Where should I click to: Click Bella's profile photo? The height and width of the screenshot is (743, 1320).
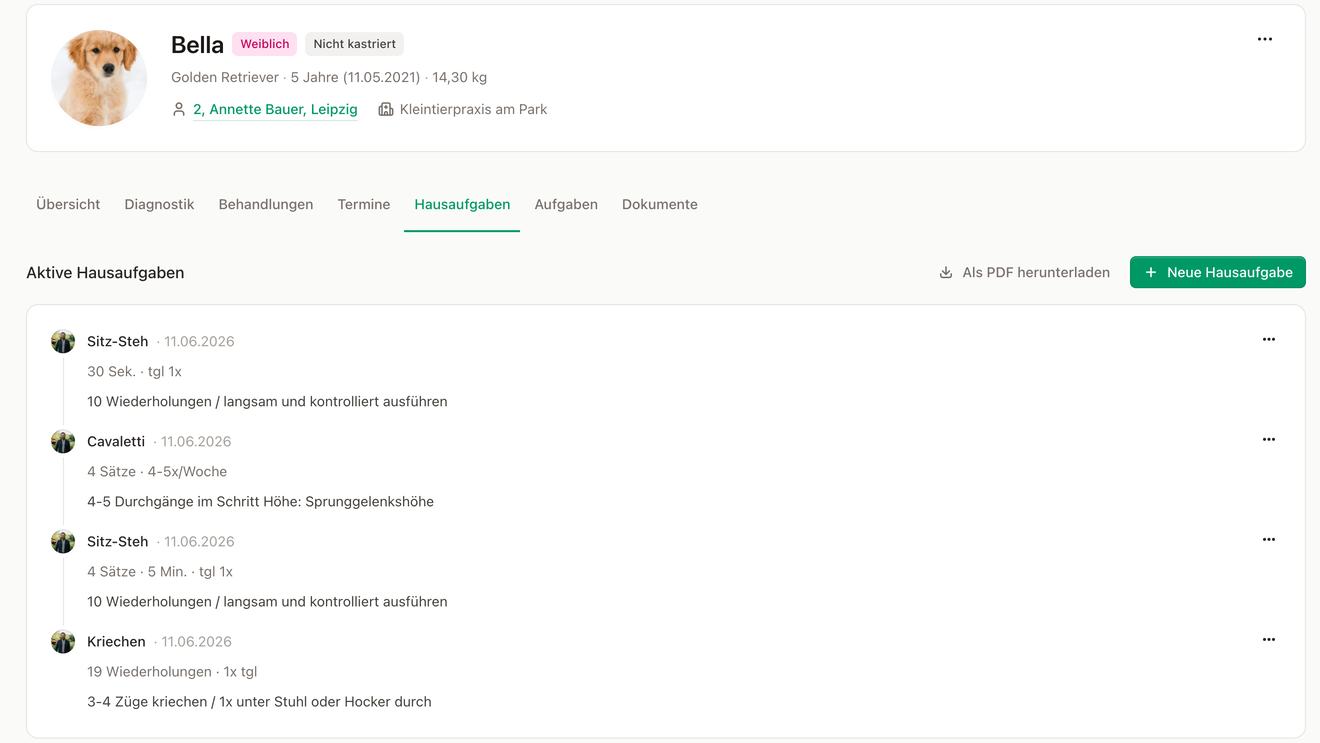99,78
